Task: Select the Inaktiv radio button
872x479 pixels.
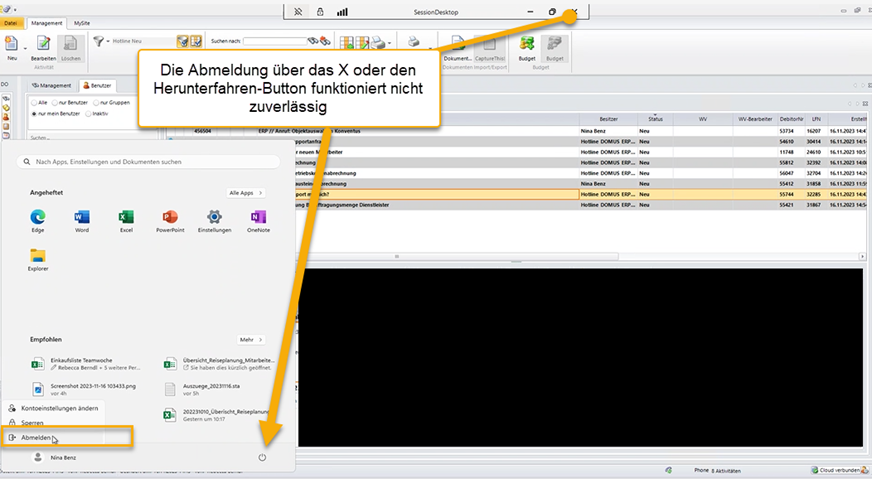Action: [x=88, y=113]
